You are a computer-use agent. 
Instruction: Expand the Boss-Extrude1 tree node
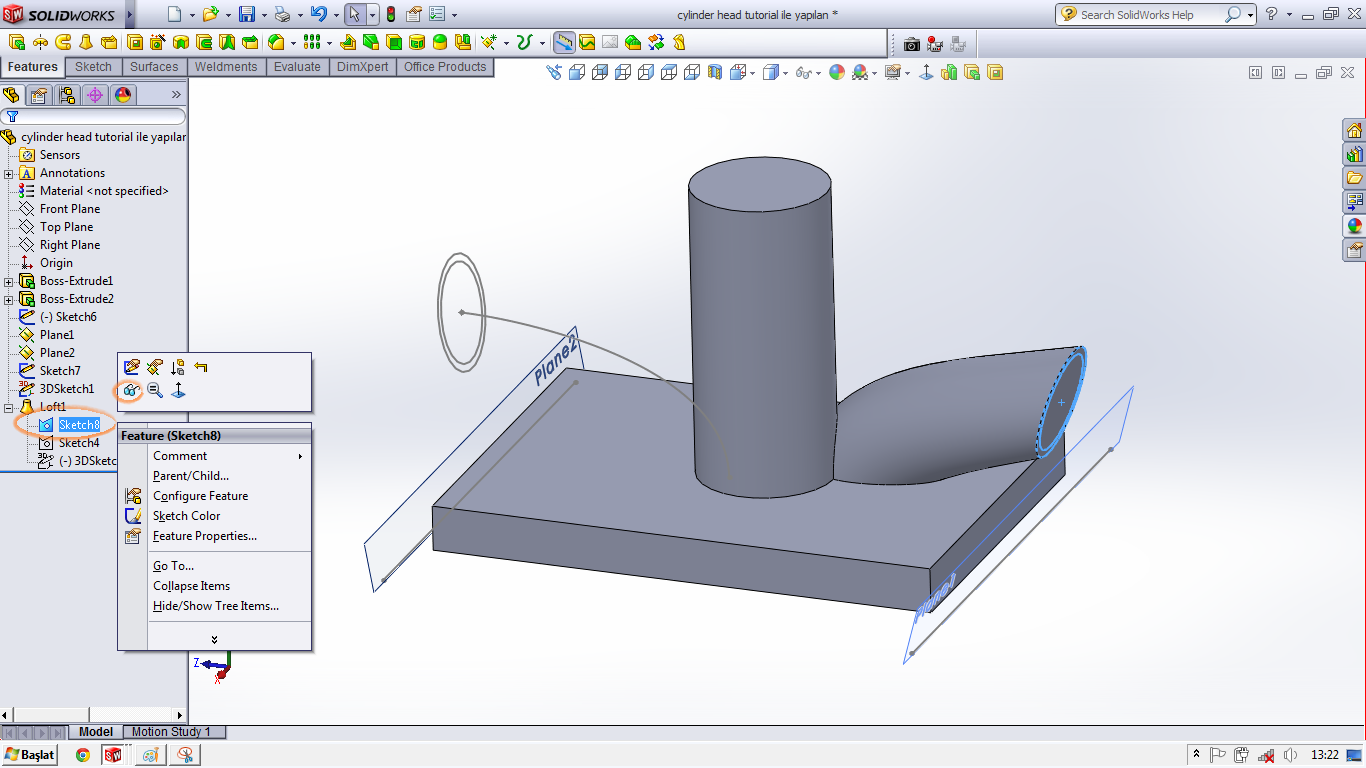point(9,281)
